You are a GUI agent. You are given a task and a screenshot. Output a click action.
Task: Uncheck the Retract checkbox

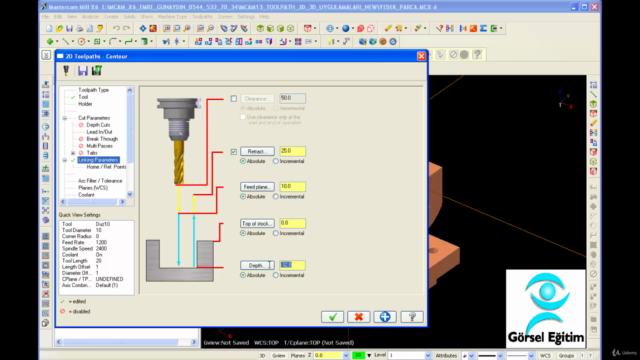click(x=233, y=151)
